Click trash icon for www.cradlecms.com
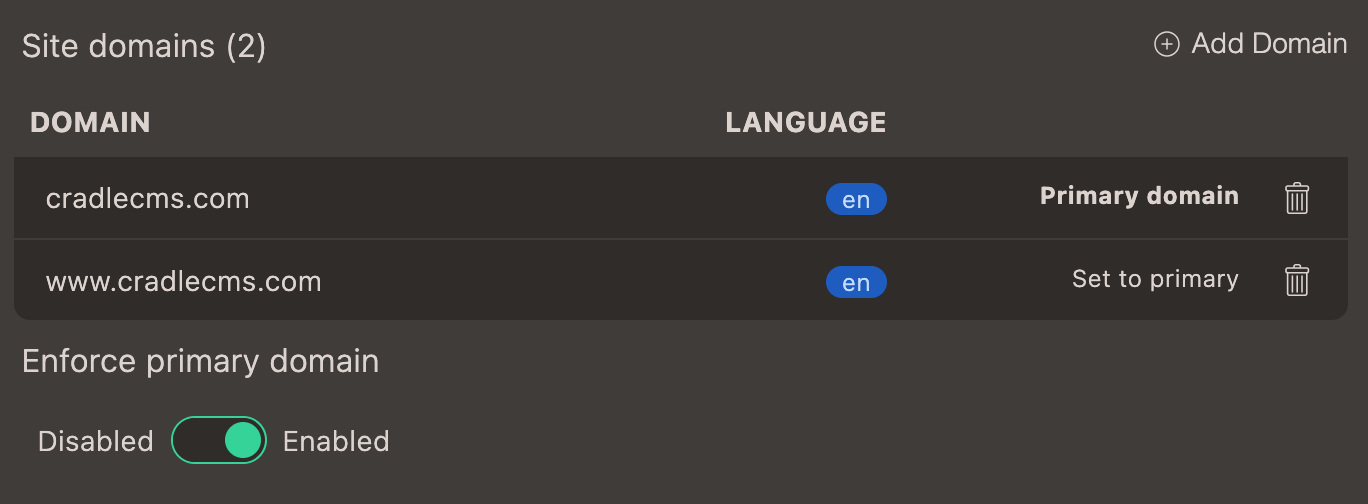The image size is (1368, 504). 1296,280
